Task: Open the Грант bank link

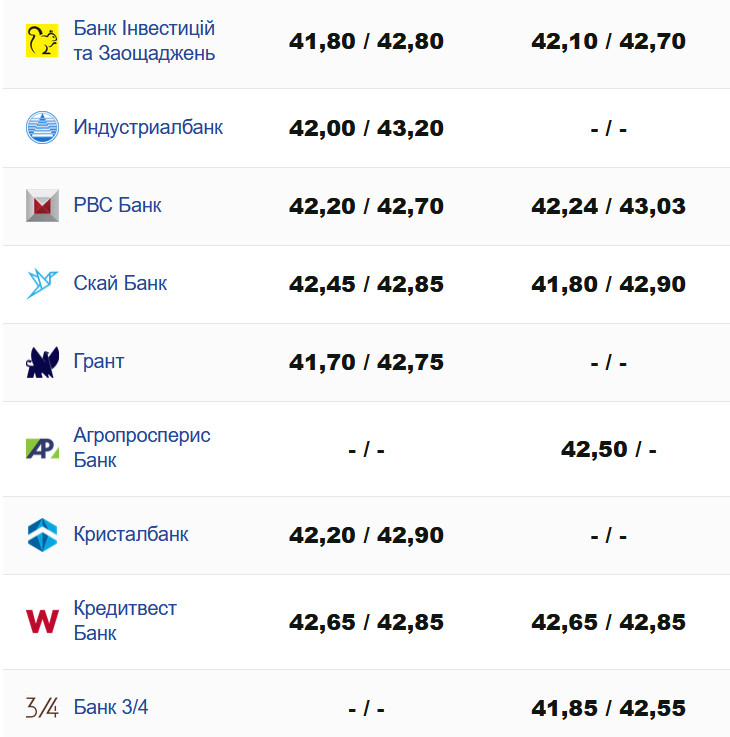Action: click(x=99, y=362)
